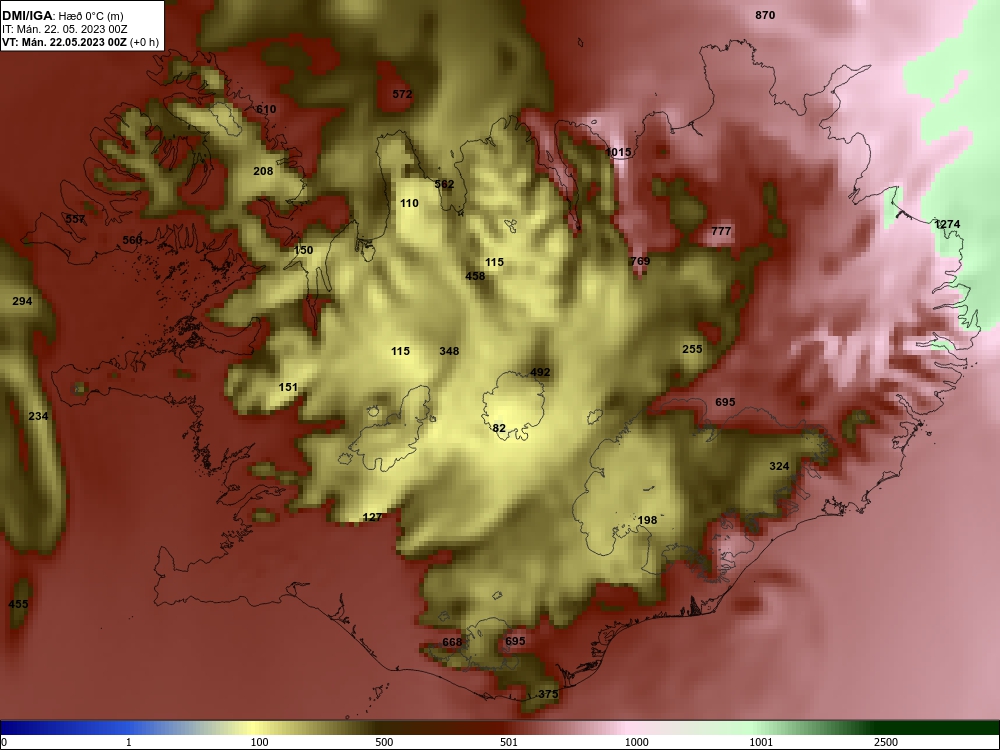Click the map value '562'
This screenshot has height=750, width=1000.
444,184
